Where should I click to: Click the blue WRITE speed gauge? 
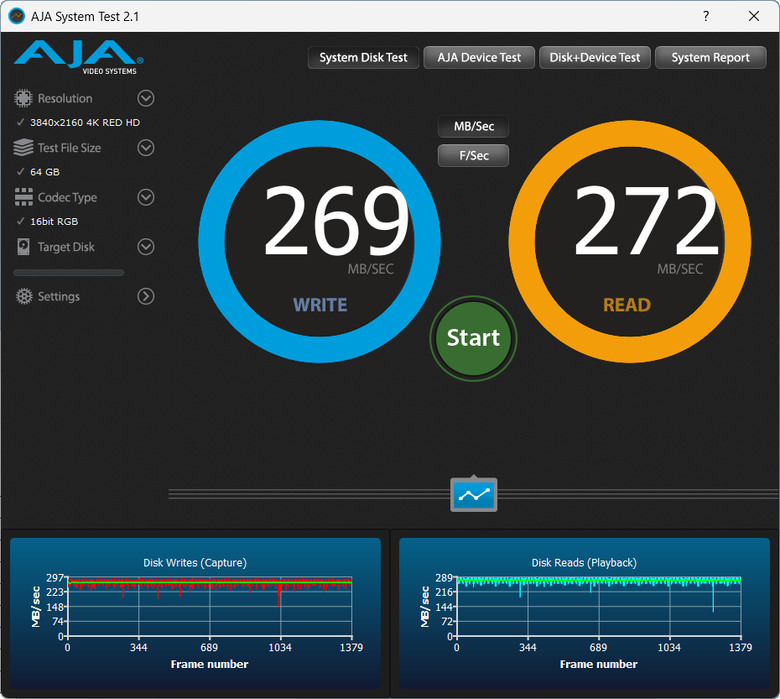(x=319, y=241)
